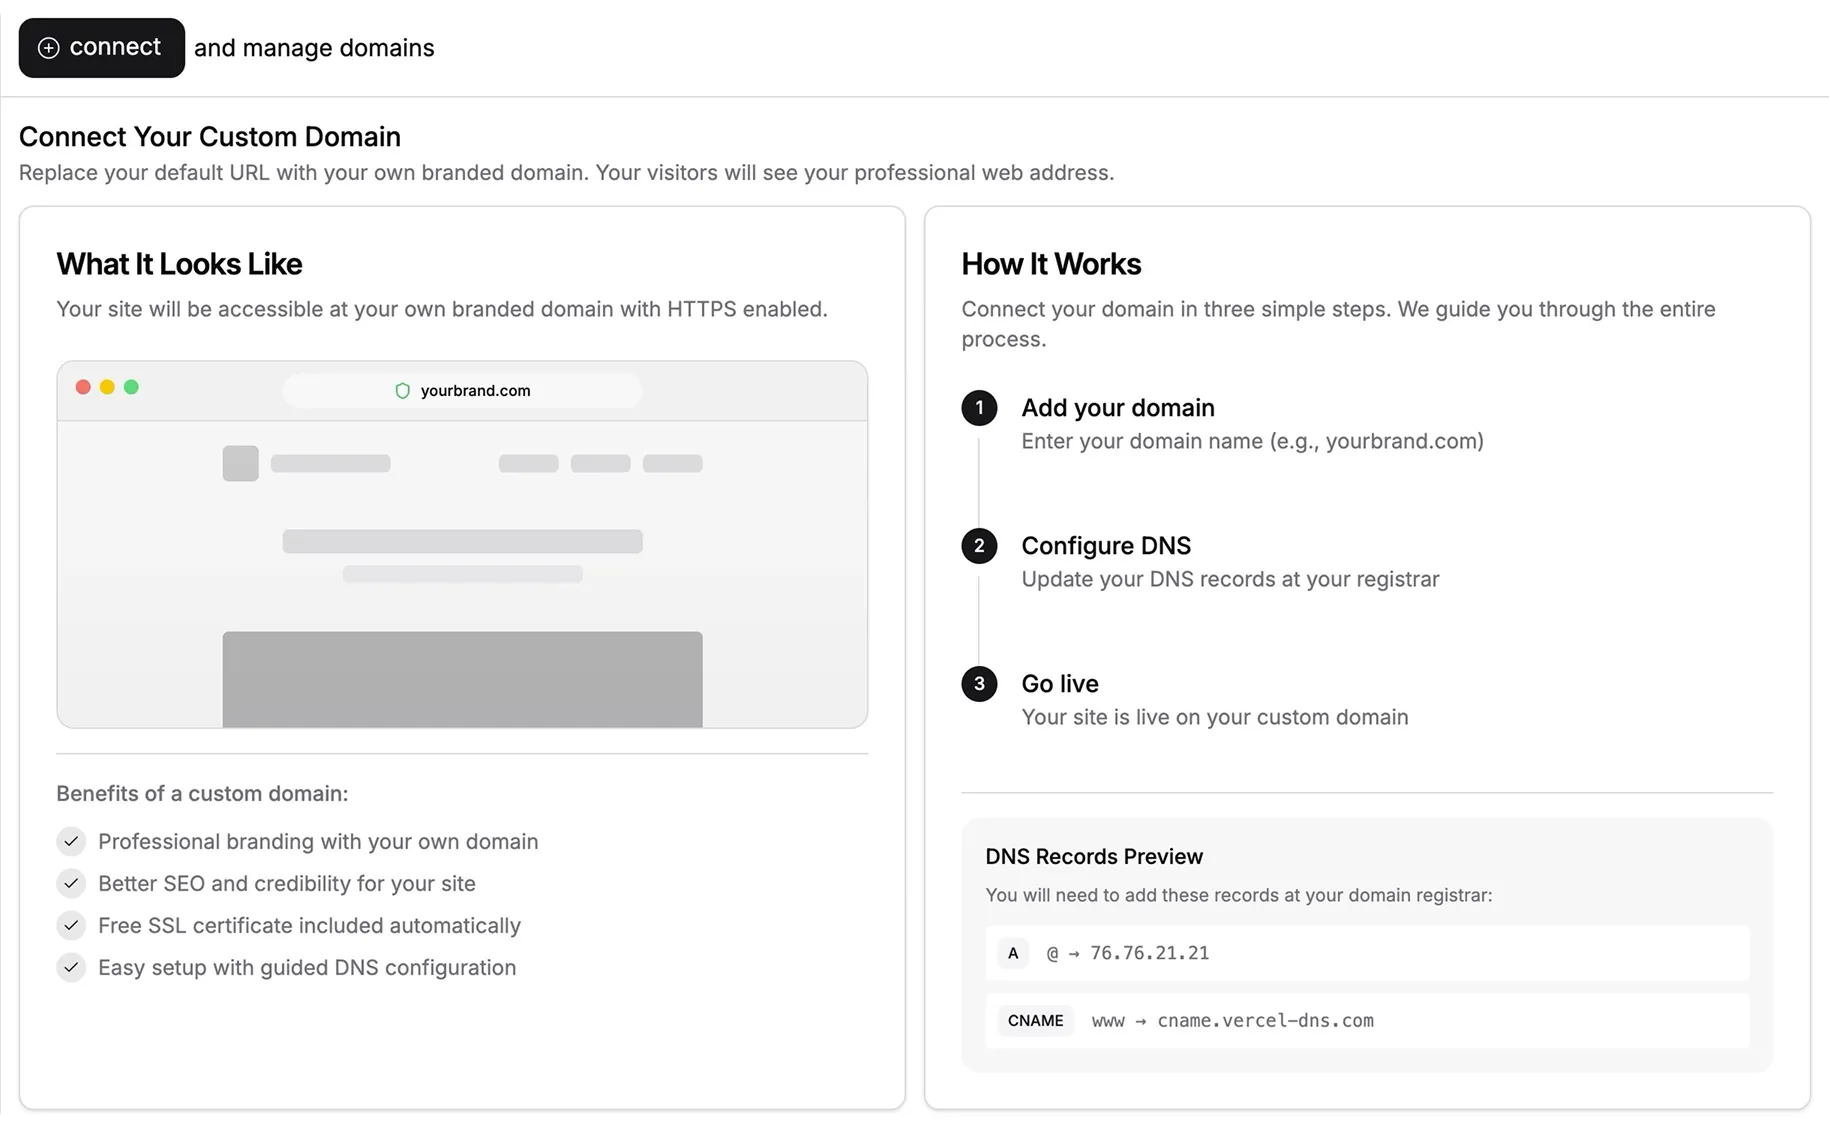This screenshot has height=1128, width=1830.
Task: Click the checkmark beside Professional branding
Action: tap(71, 842)
